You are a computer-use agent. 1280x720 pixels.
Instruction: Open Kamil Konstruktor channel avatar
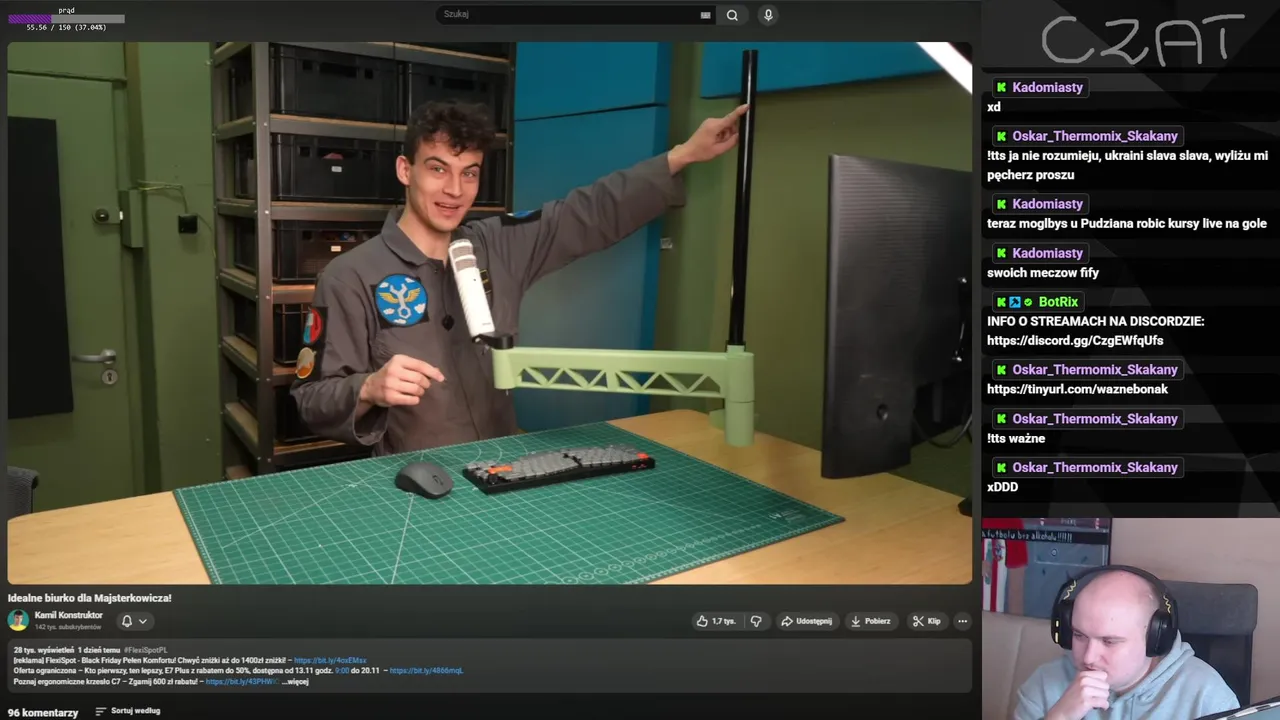click(18, 620)
